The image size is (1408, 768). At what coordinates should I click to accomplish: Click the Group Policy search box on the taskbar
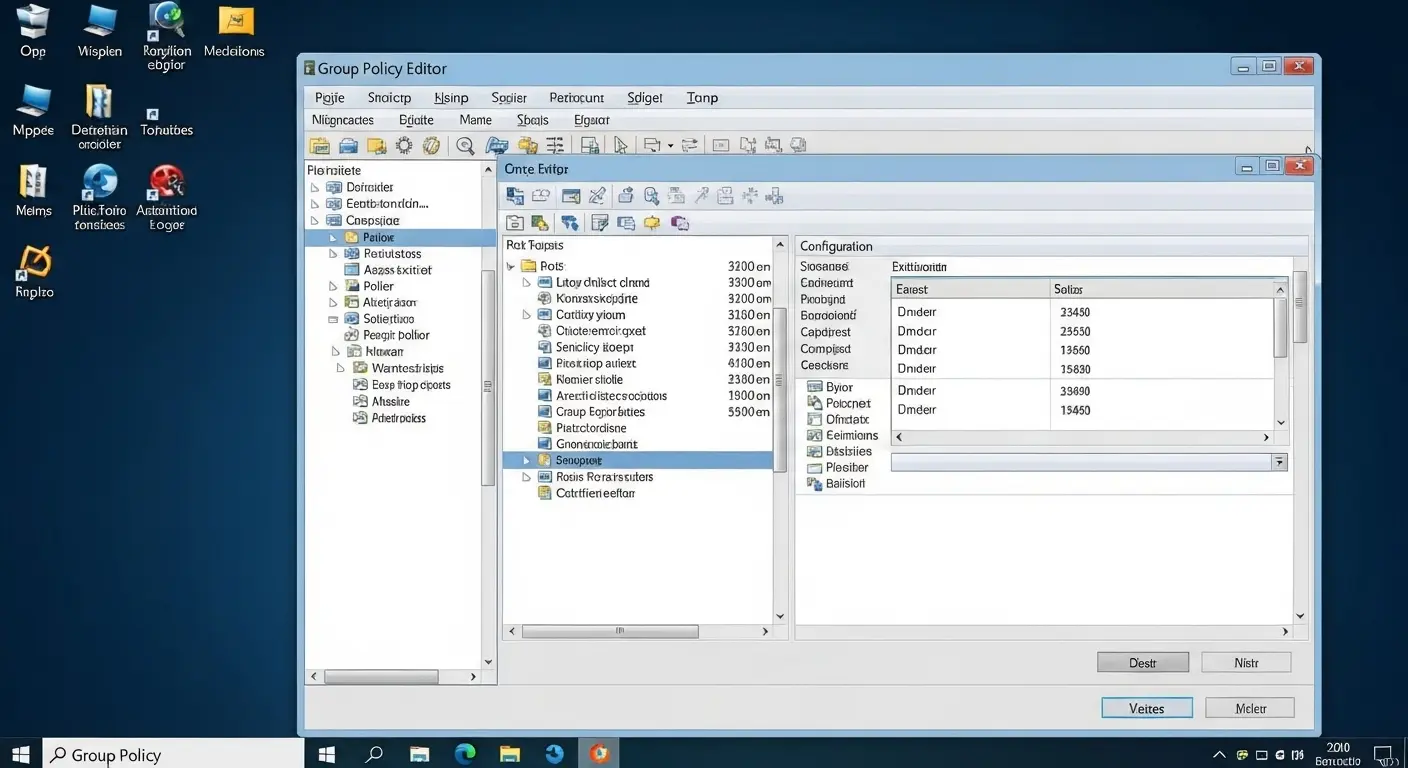tap(172, 754)
